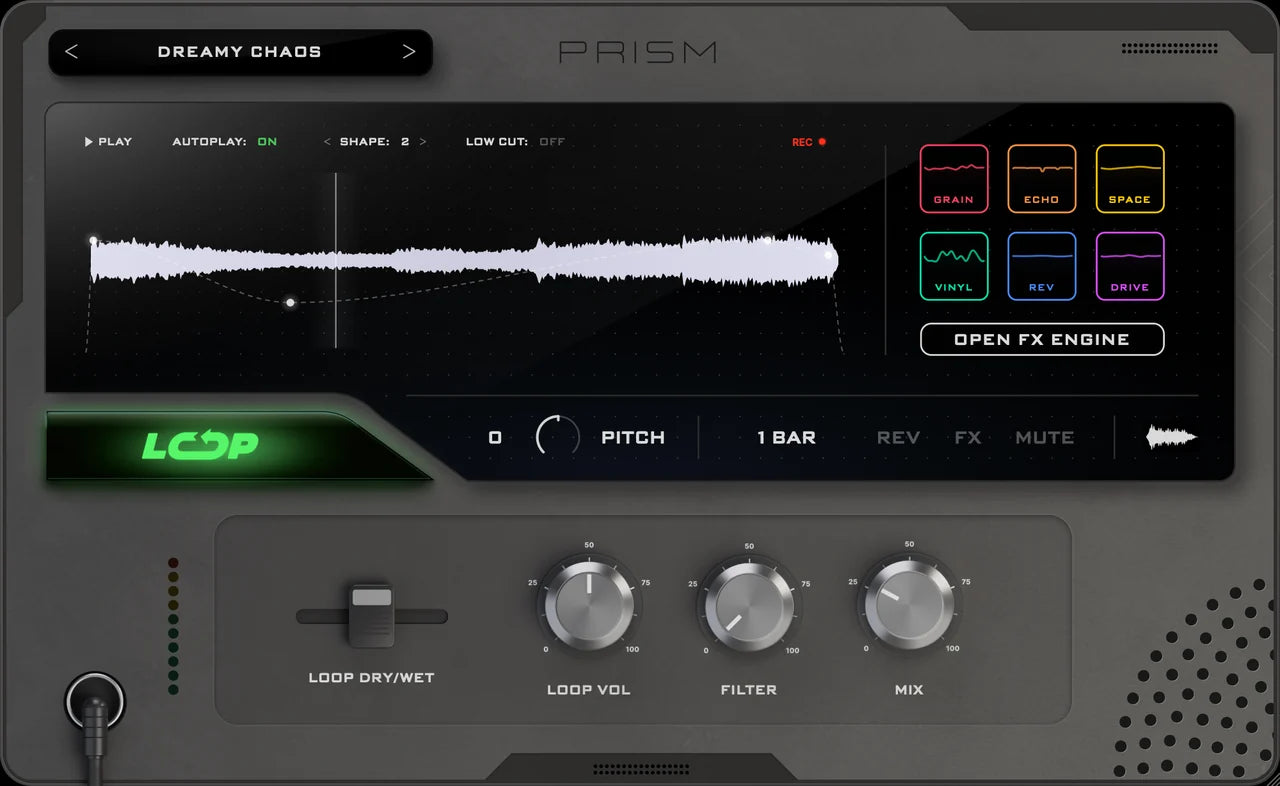Image resolution: width=1280 pixels, height=786 pixels.
Task: Go to next preset with right arrow
Action: 408,52
